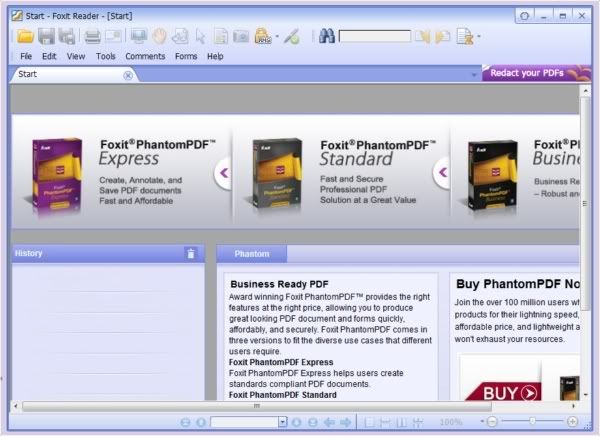Click the vertical scrollbar down arrow

pos(585,395)
